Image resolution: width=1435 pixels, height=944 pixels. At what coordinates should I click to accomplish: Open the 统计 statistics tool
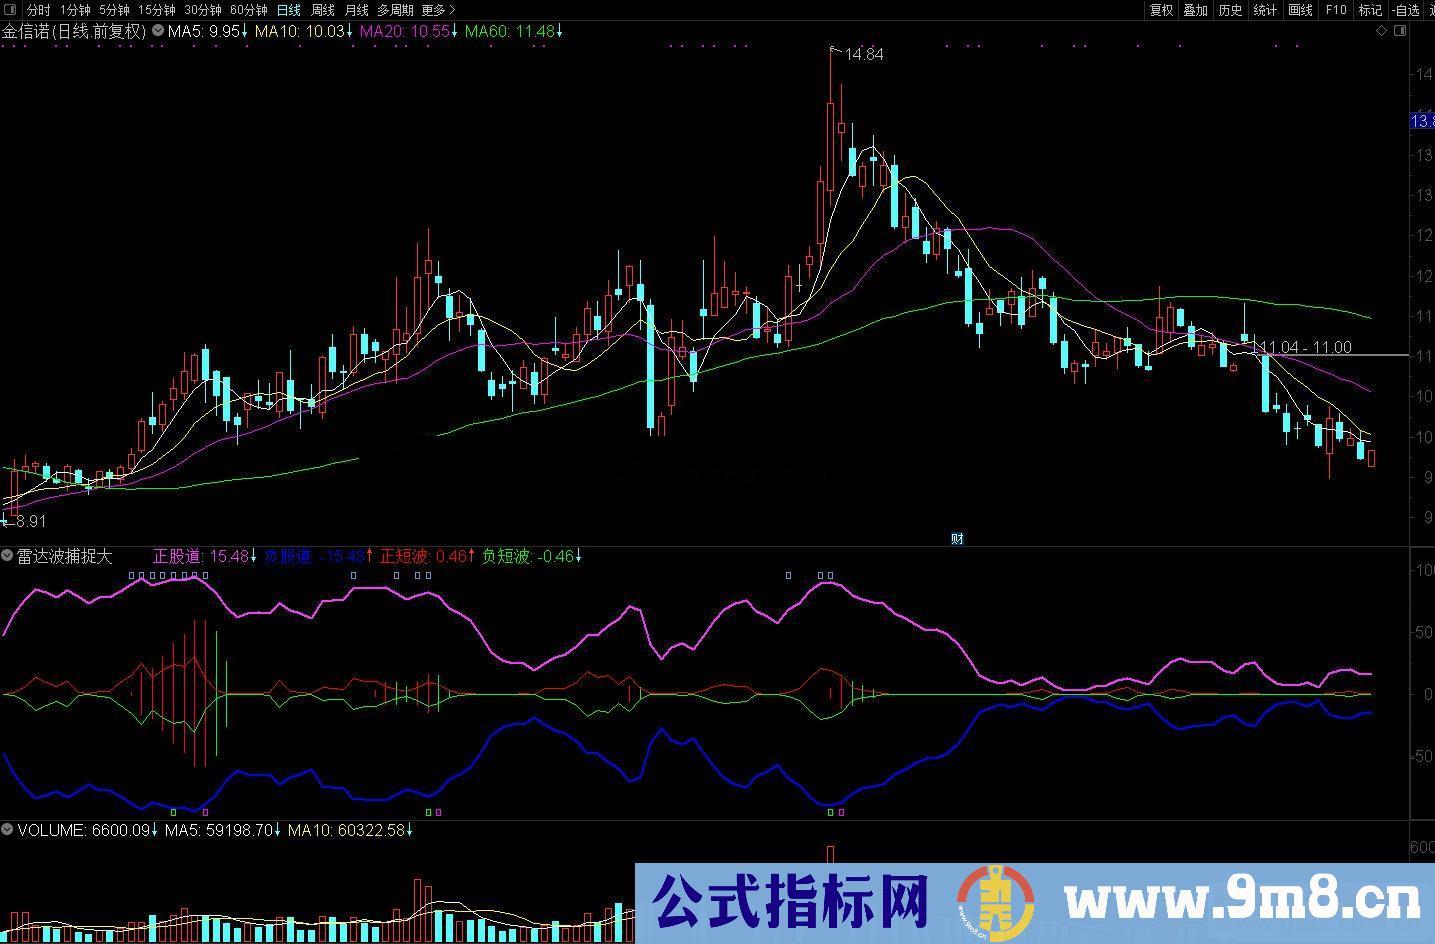(x=1263, y=10)
